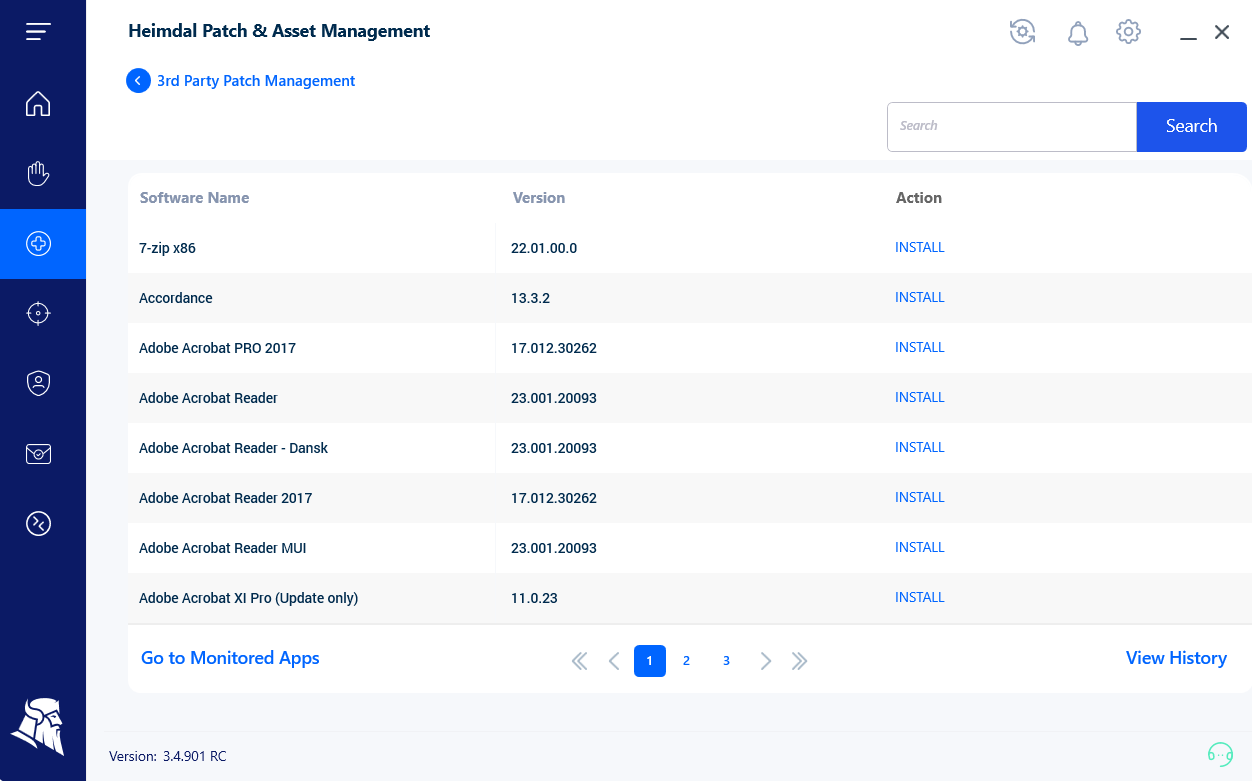Install Adobe Acrobat Reader - Dansk

click(920, 448)
